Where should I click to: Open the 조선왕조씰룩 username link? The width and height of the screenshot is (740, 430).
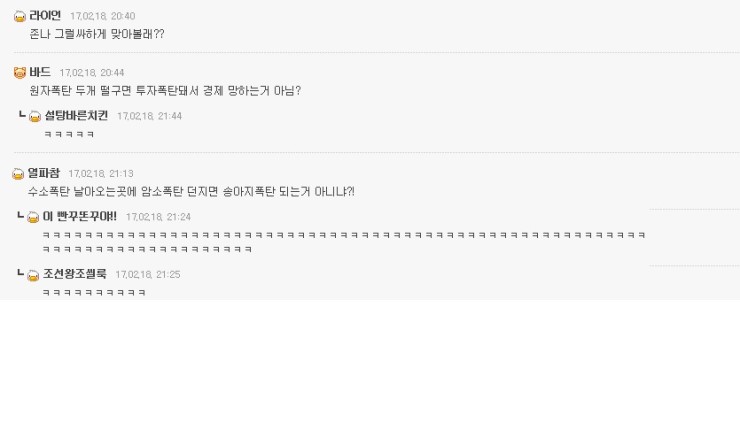pos(74,274)
